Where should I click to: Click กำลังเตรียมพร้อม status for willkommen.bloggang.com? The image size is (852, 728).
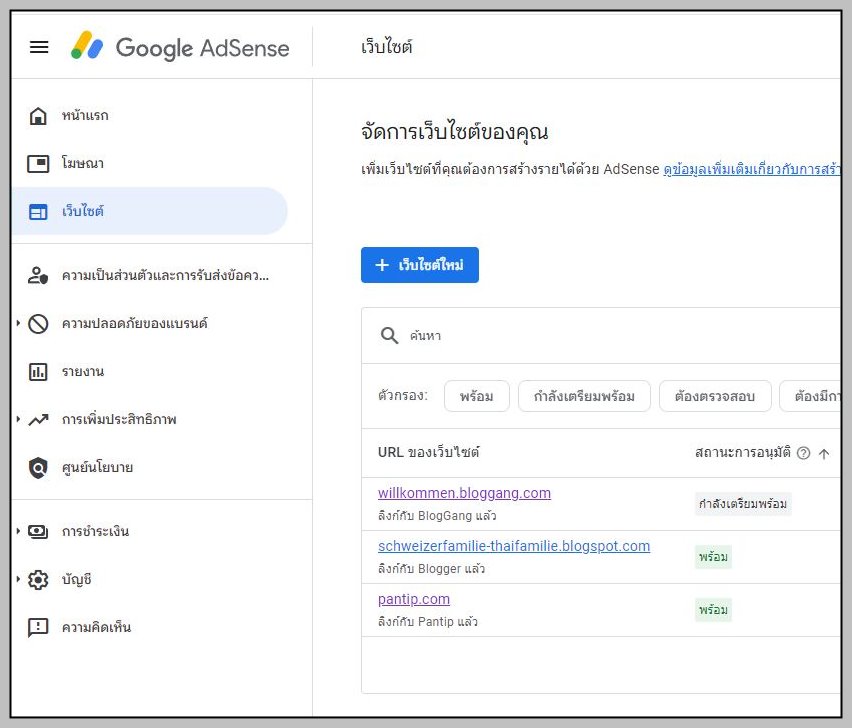(743, 504)
